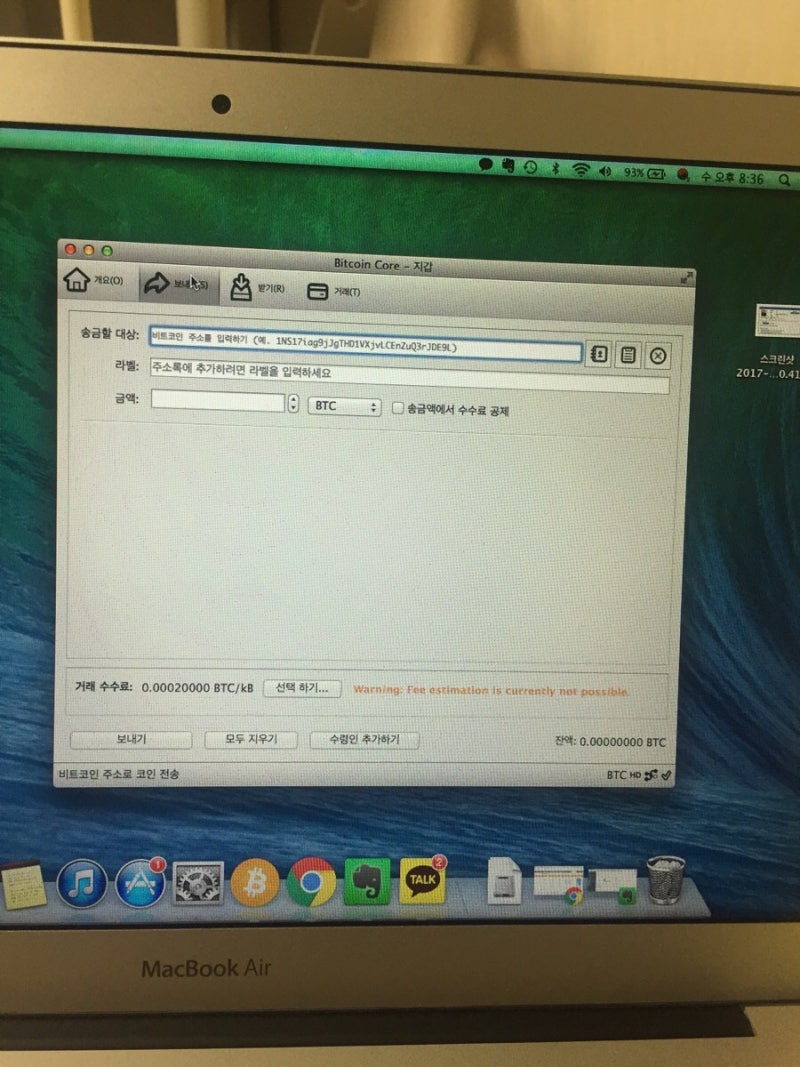Click the fee estimation warning text
The image size is (800, 1067).
490,691
